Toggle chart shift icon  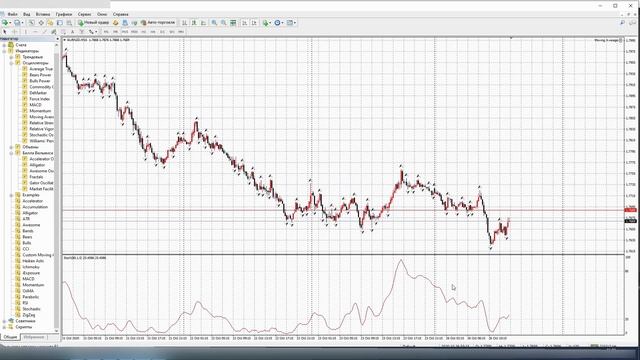tap(254, 23)
